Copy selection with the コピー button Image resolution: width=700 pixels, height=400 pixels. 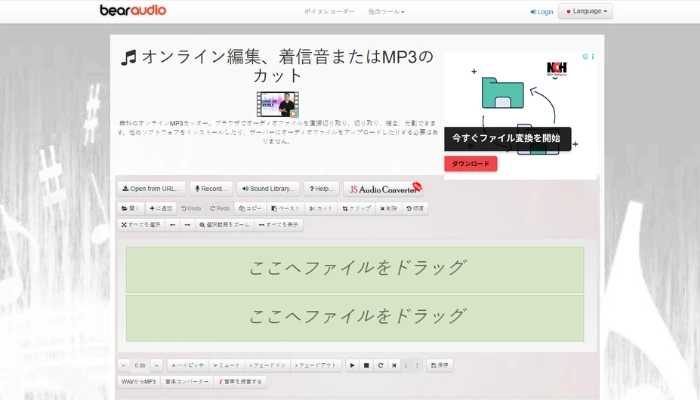pyautogui.click(x=250, y=208)
